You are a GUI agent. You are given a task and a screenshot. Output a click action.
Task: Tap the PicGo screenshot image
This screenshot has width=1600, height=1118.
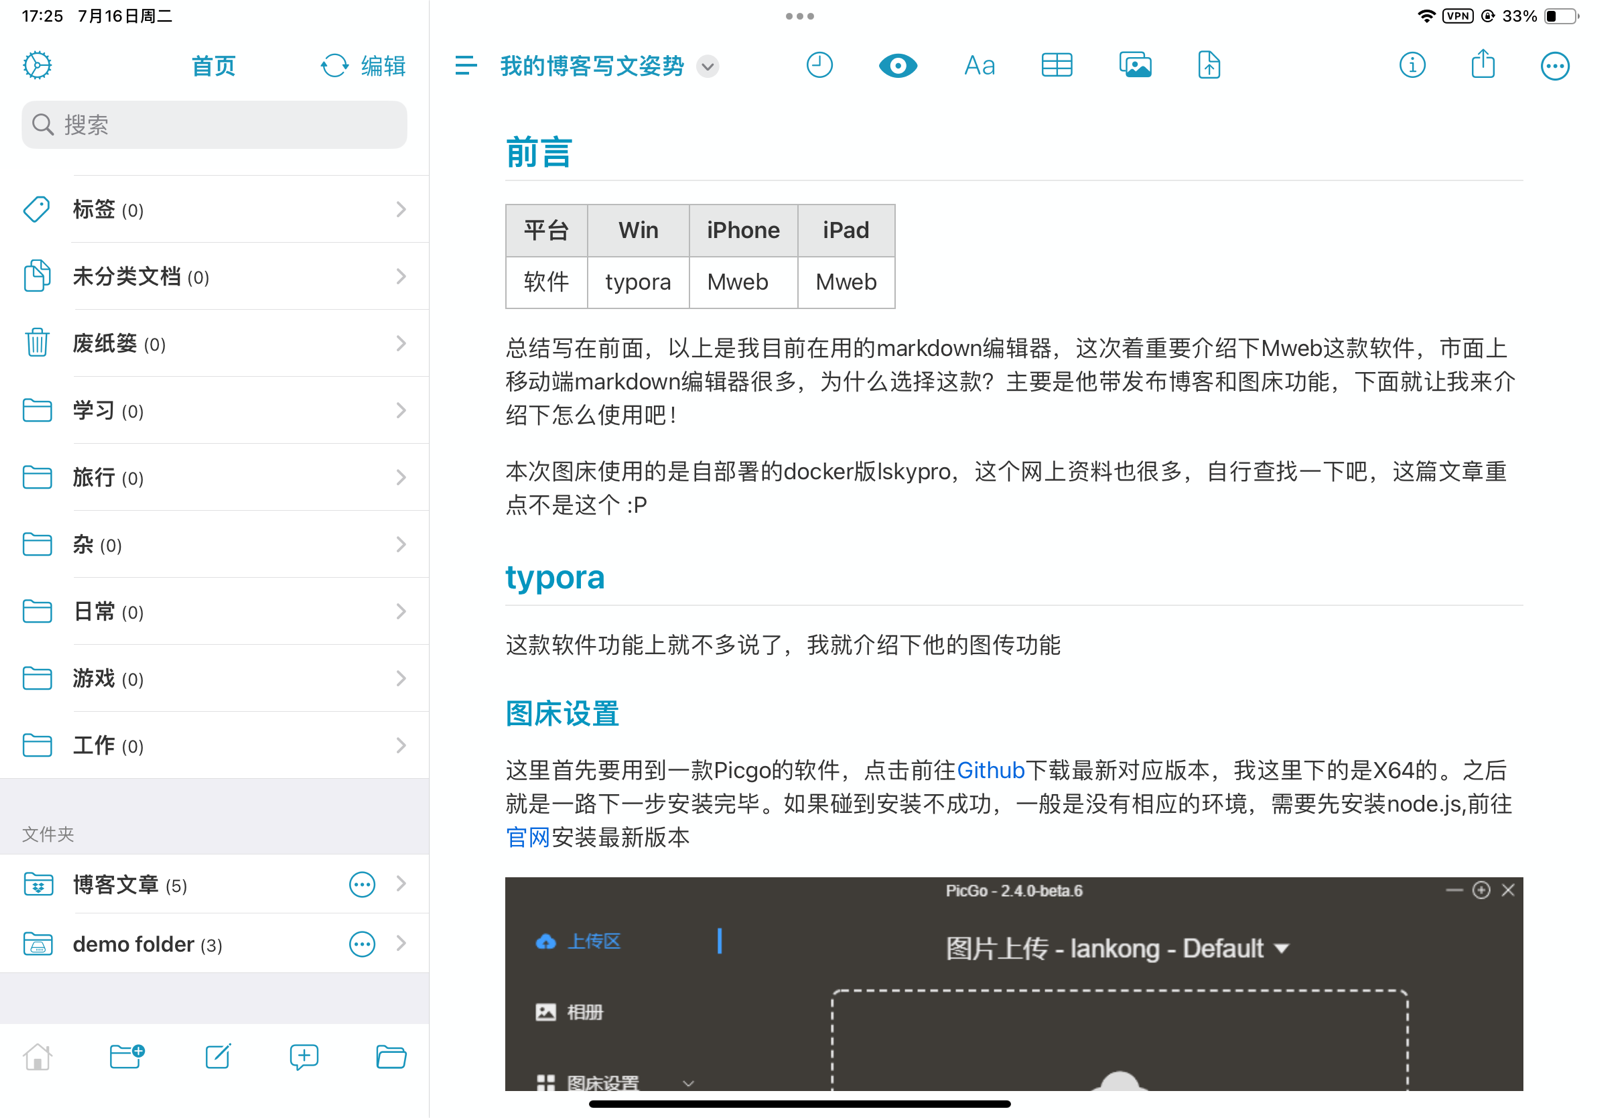pyautogui.click(x=1014, y=984)
